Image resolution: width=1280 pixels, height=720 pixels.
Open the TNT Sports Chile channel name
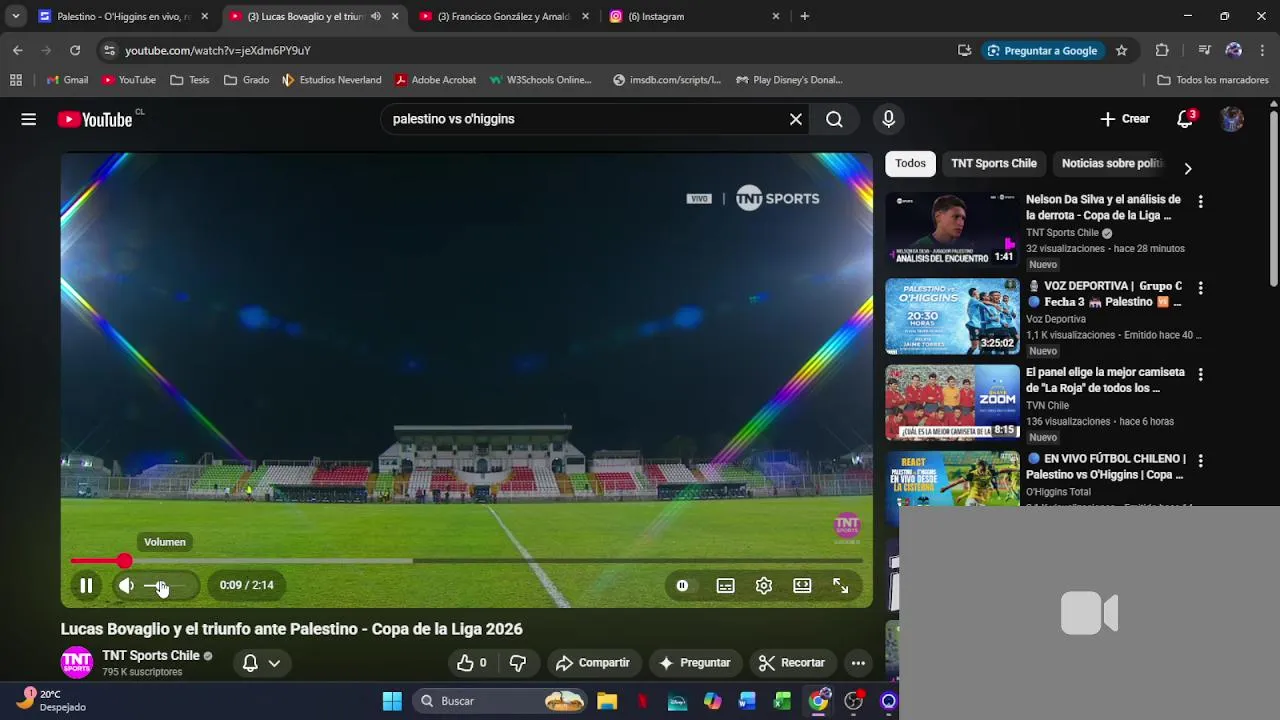(x=151, y=656)
